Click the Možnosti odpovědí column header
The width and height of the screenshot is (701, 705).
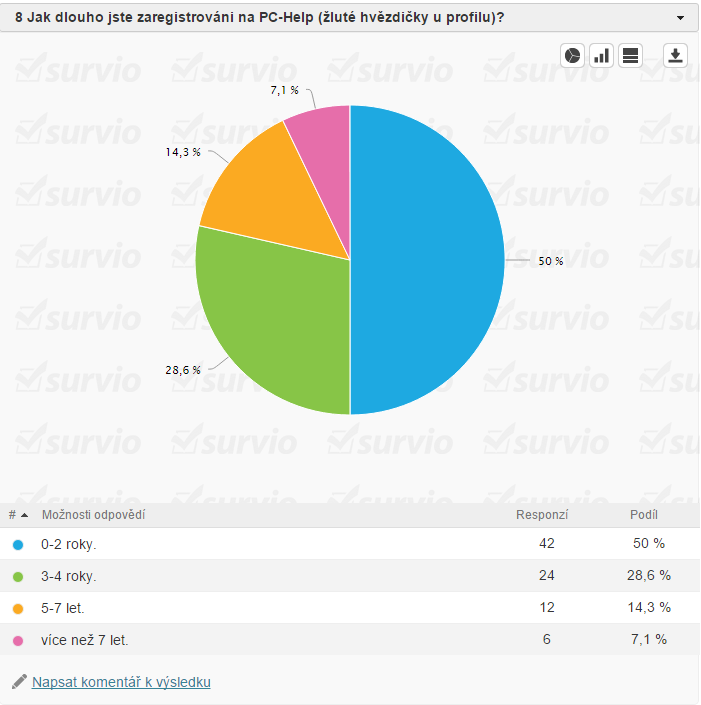point(93,515)
